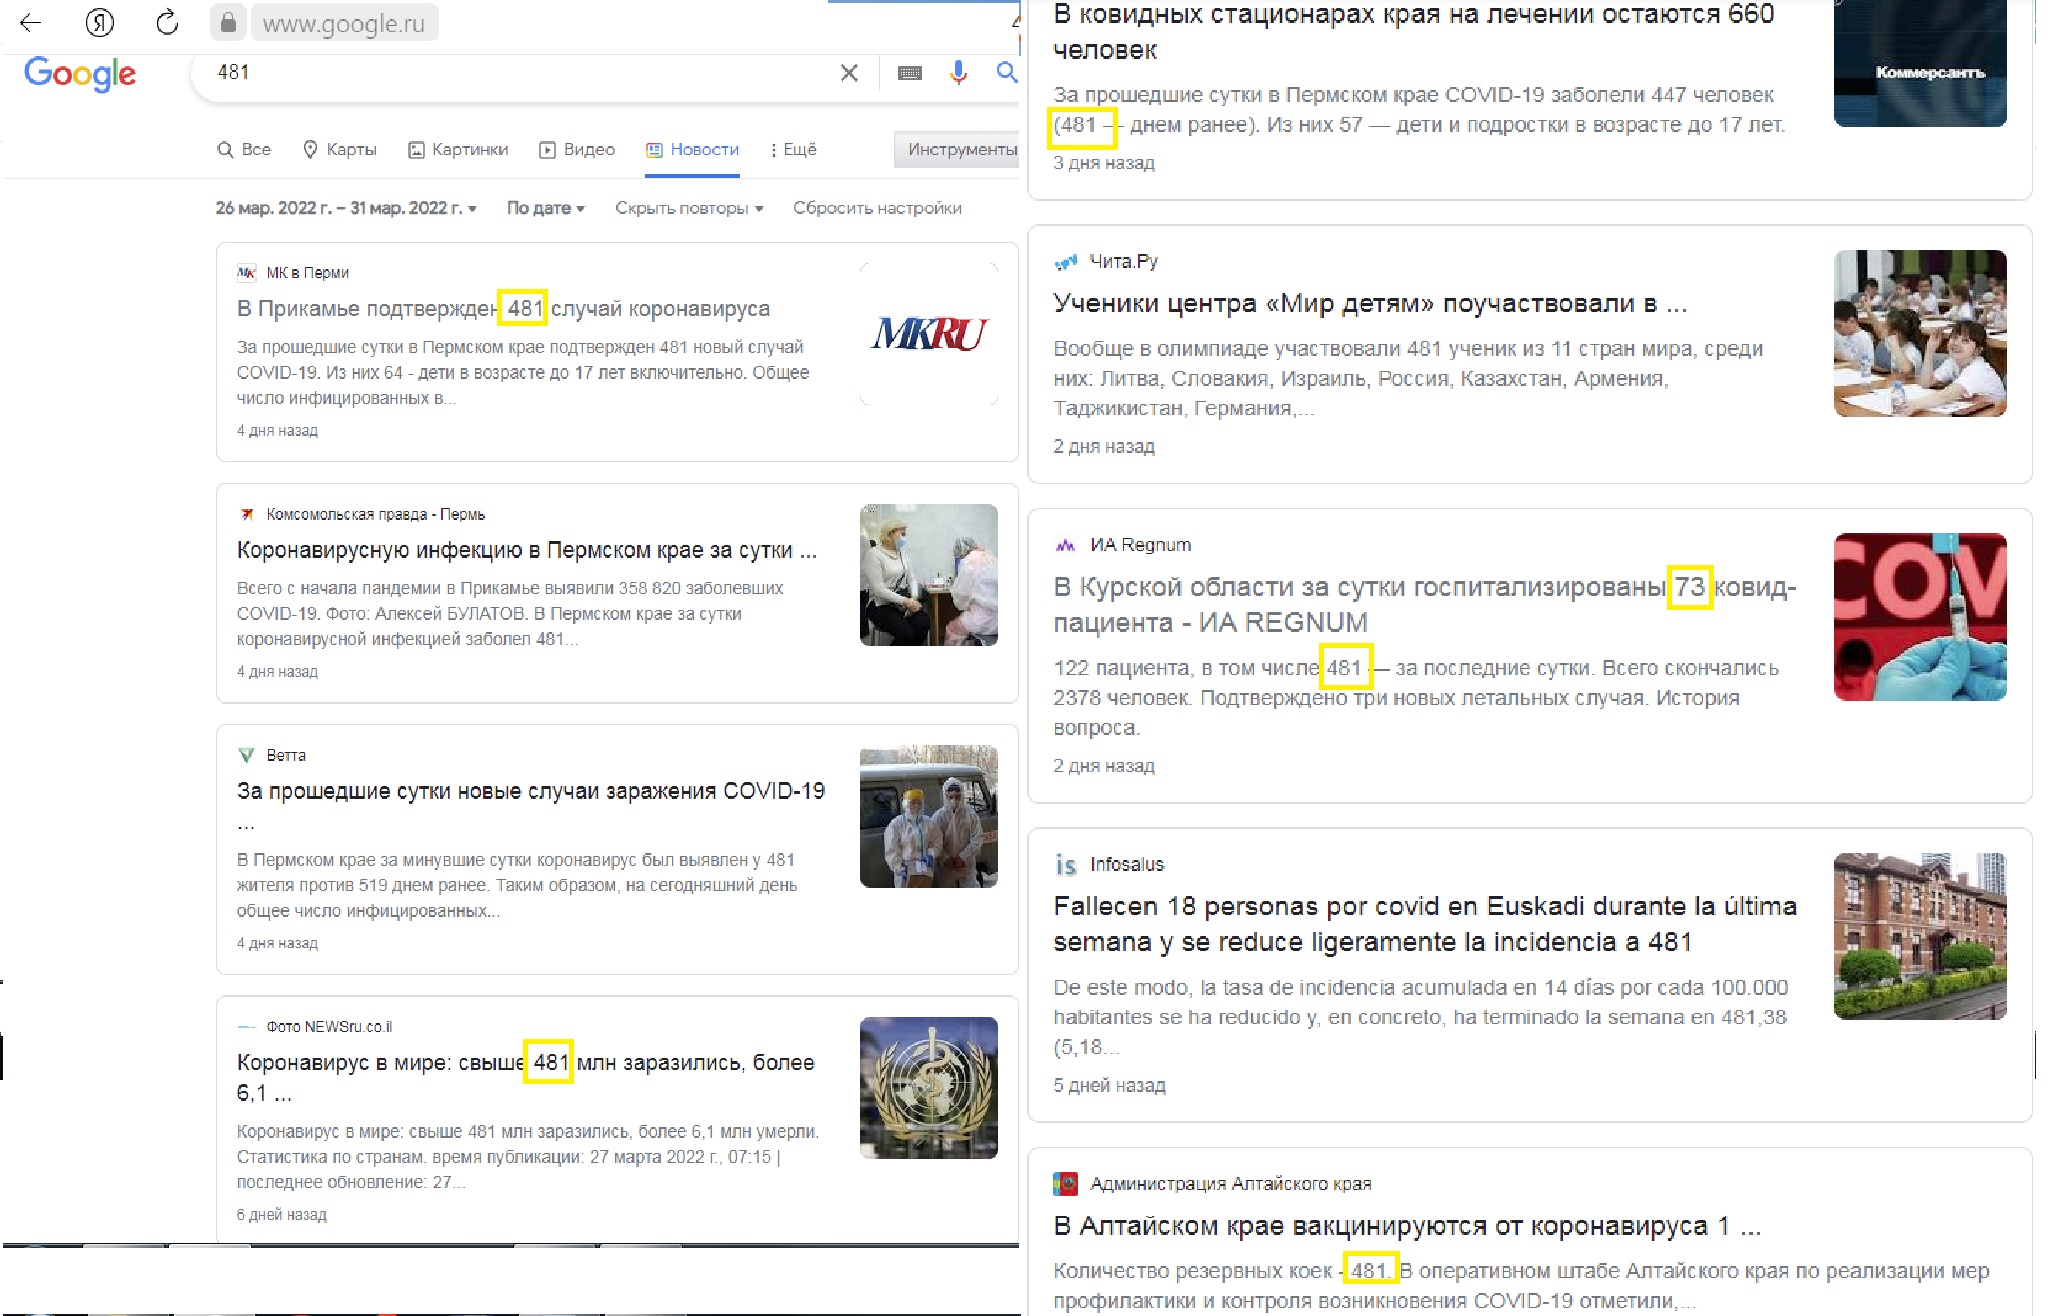
Task: Click Сбросить настройки link
Action: [x=877, y=208]
